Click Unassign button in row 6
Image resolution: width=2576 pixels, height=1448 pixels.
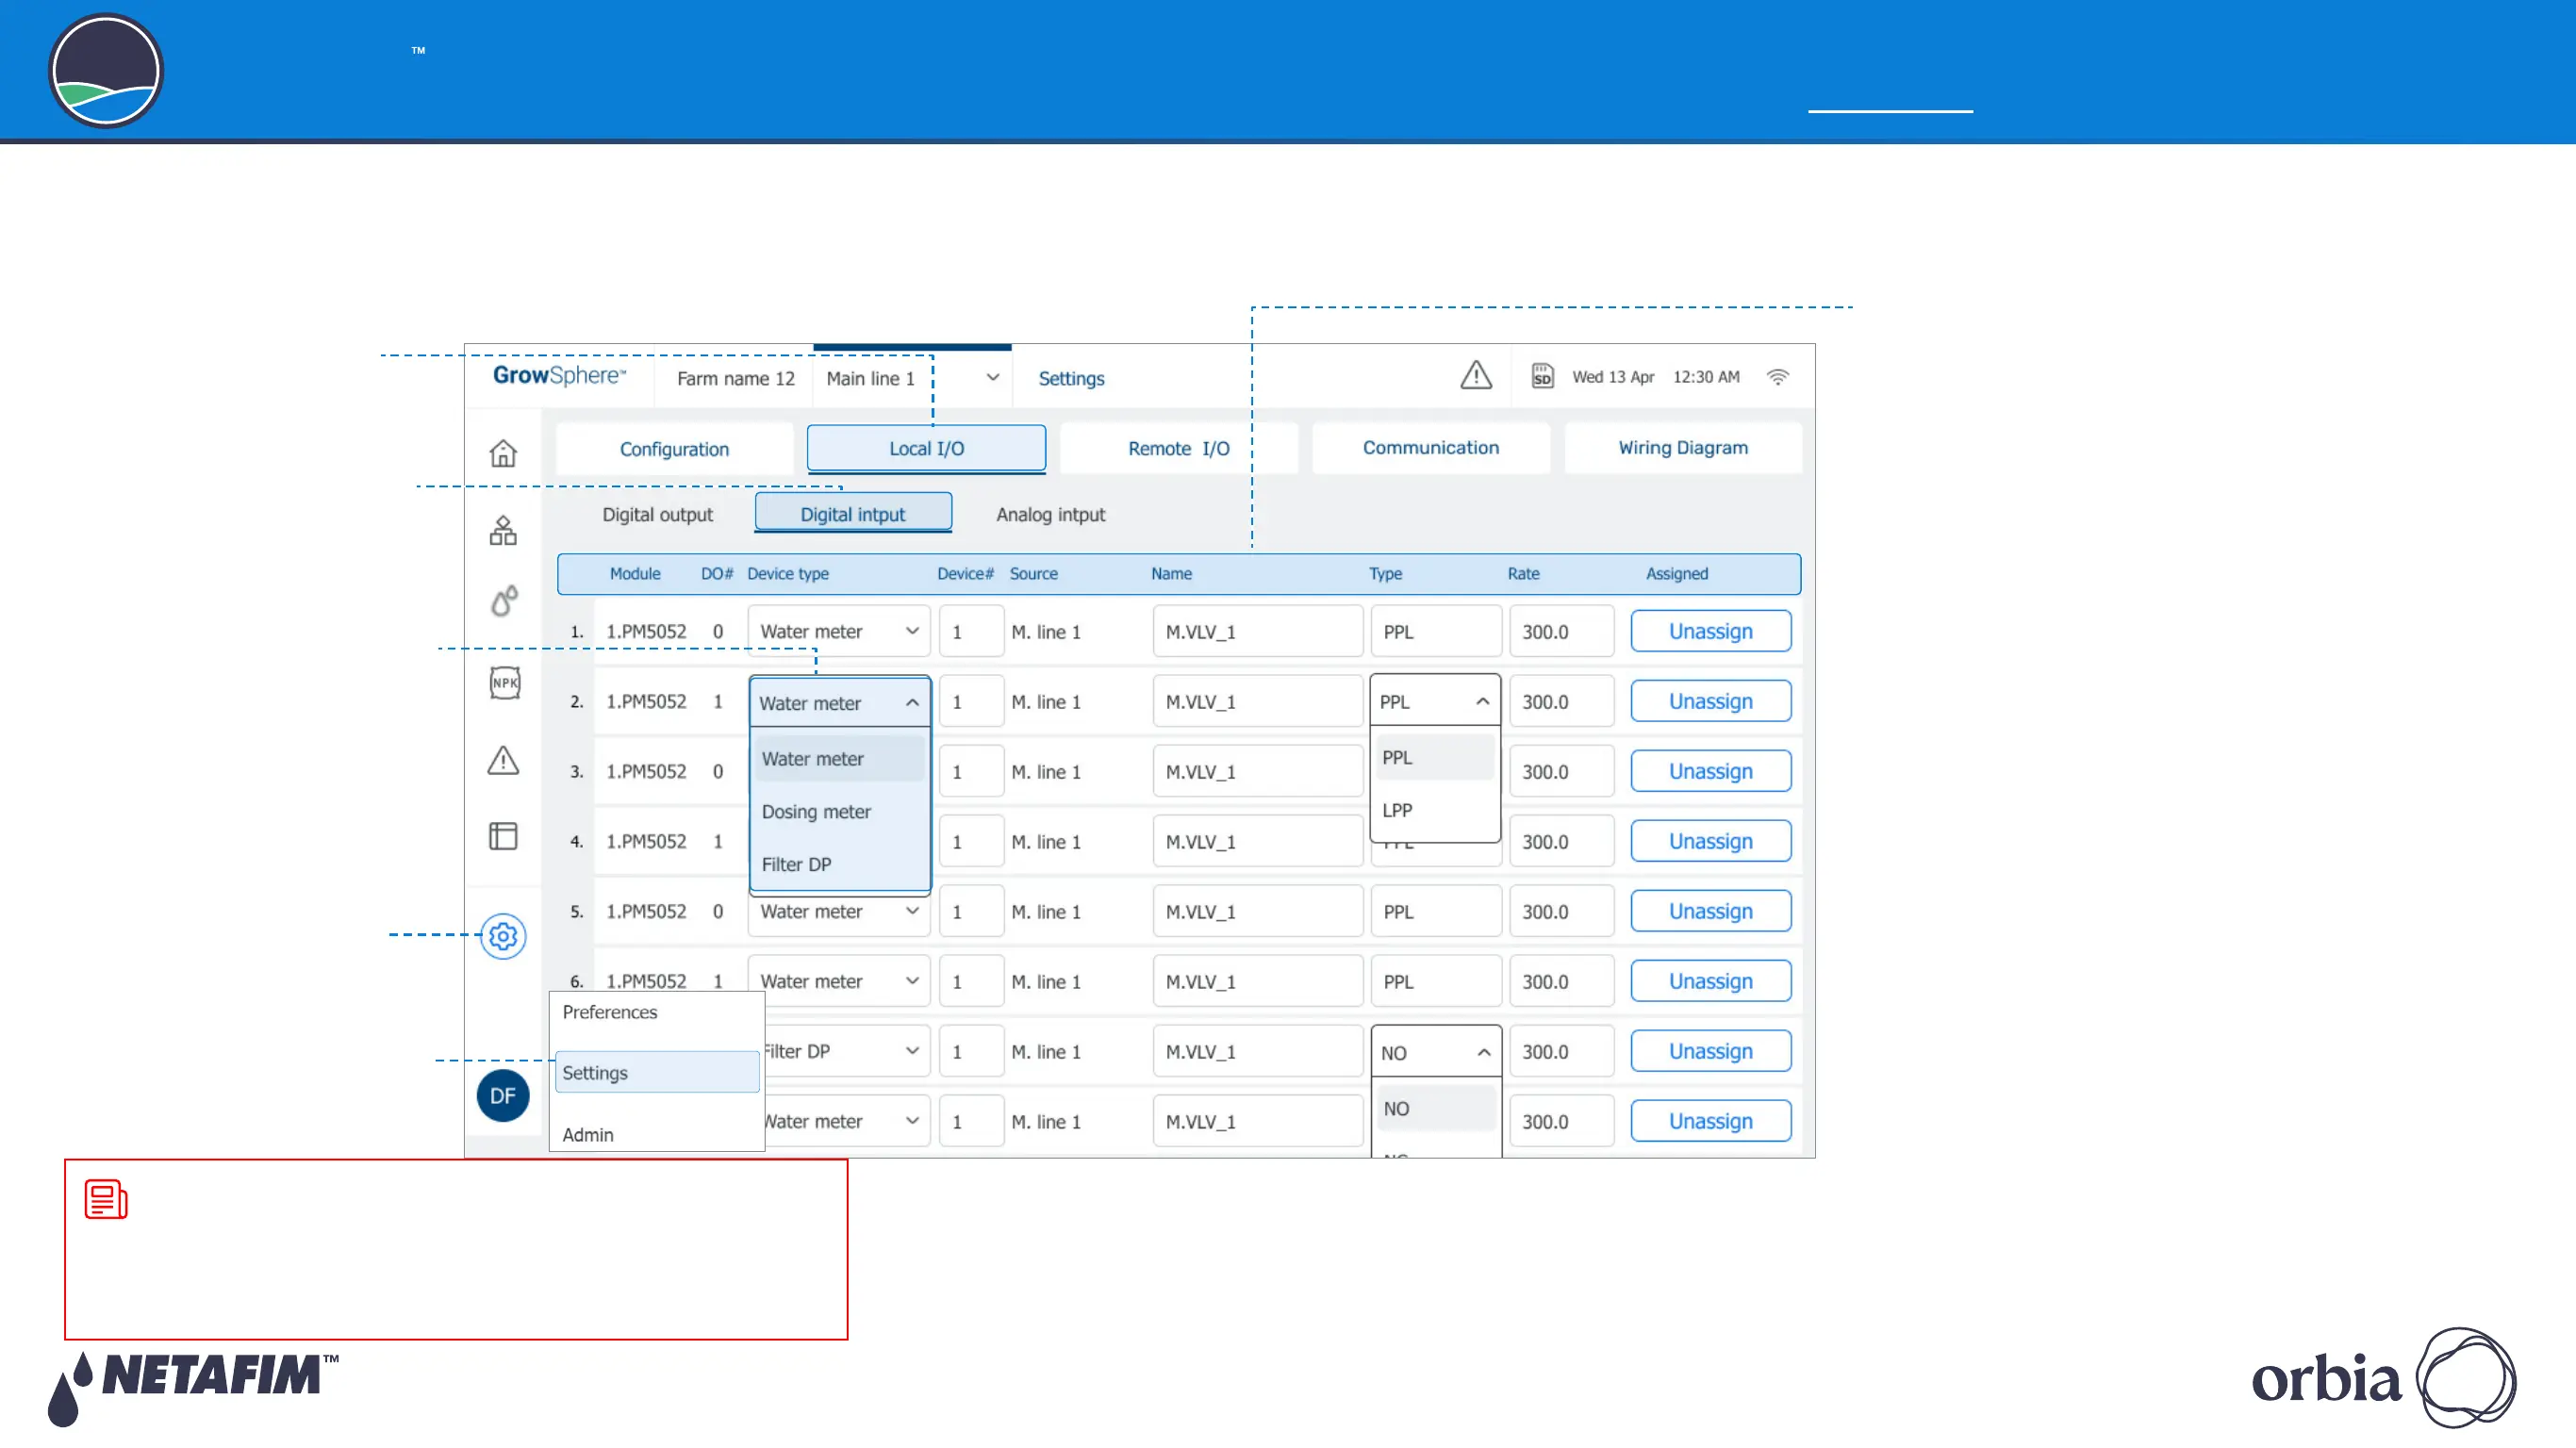1710,981
